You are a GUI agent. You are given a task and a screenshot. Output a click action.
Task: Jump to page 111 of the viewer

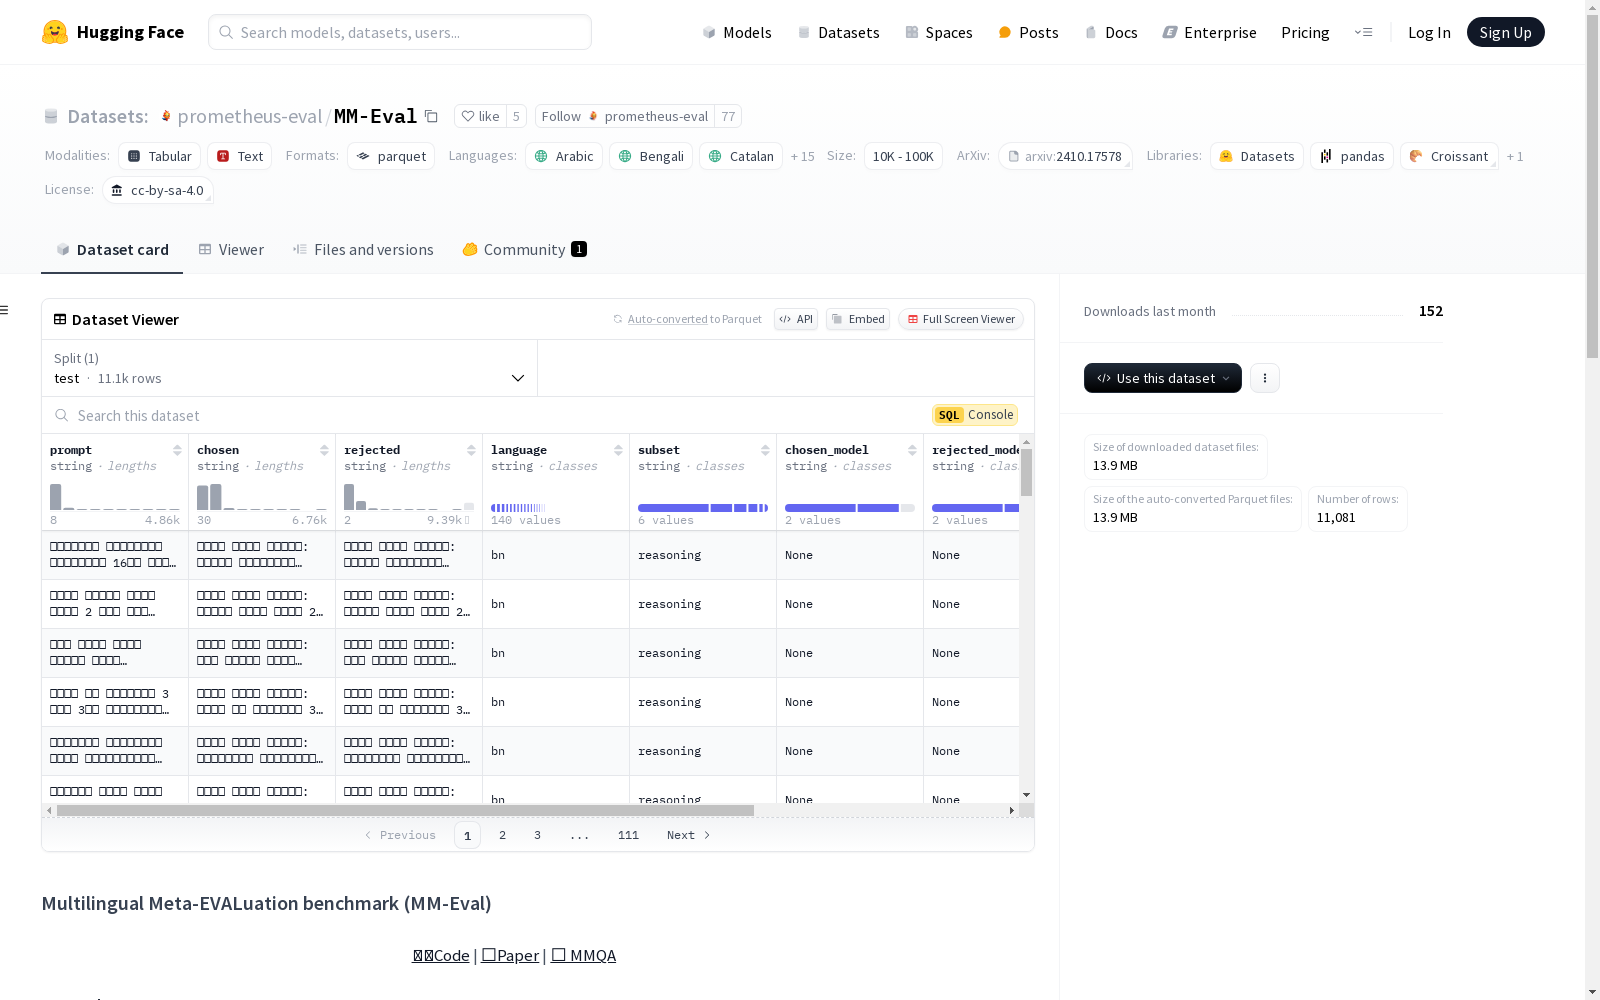(628, 835)
